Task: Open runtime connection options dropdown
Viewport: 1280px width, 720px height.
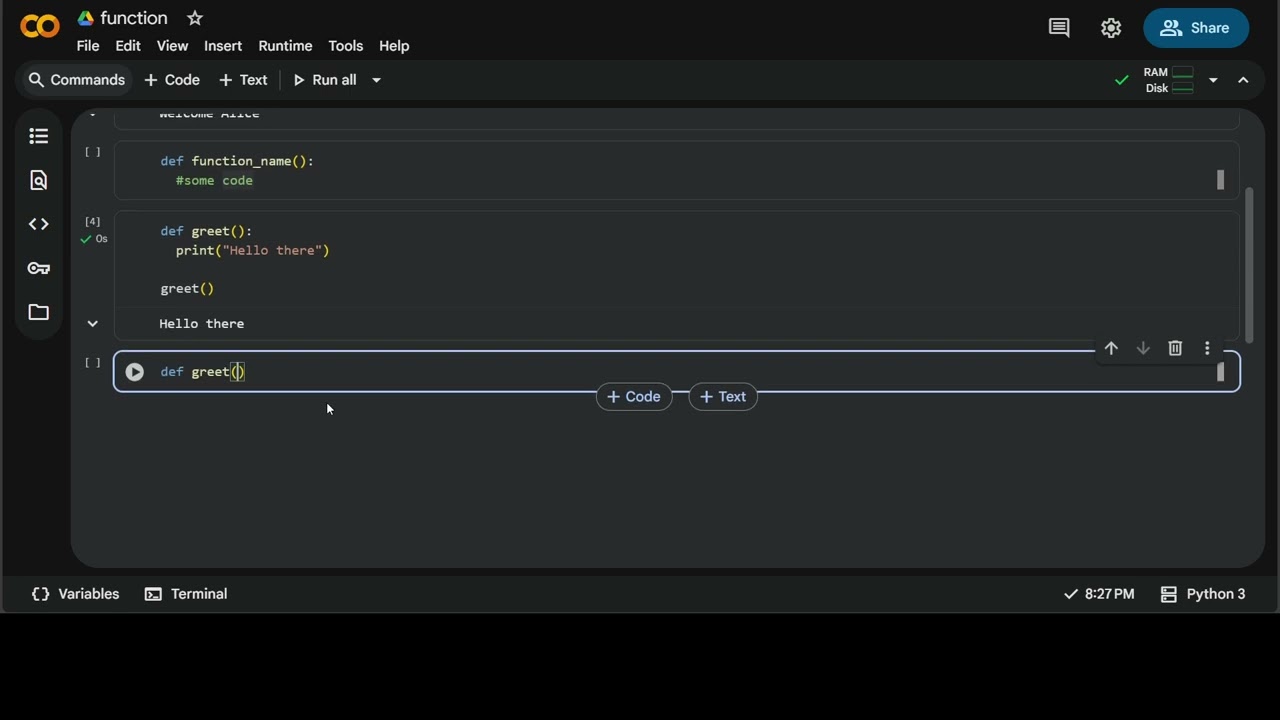Action: [x=1213, y=80]
